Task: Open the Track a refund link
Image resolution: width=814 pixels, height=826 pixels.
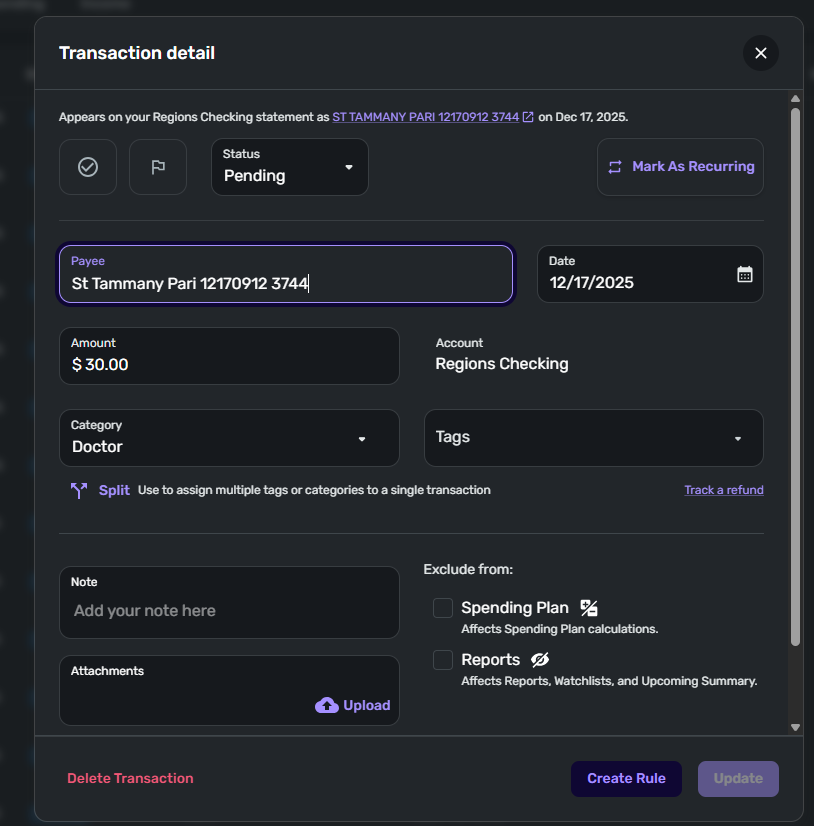Action: pos(723,490)
